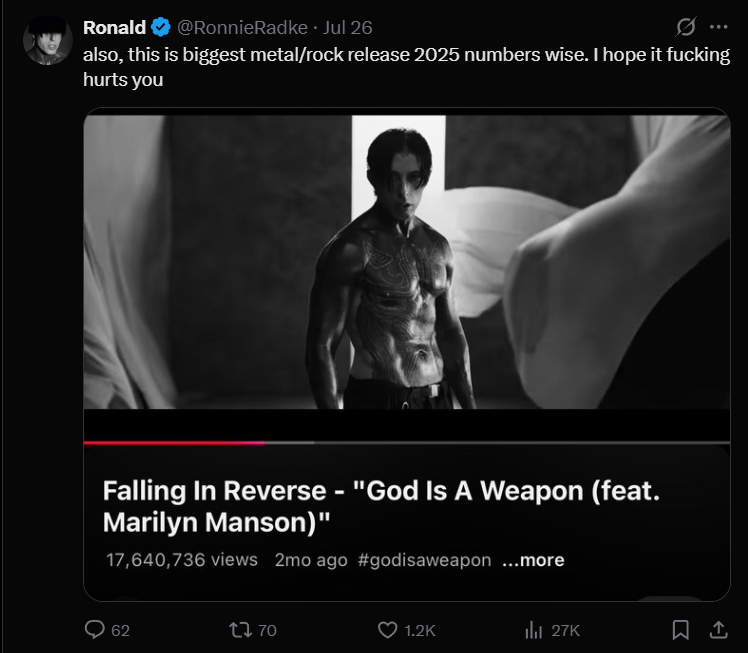Click the 17,640,736 views count text
748x653 pixels.
(x=182, y=560)
